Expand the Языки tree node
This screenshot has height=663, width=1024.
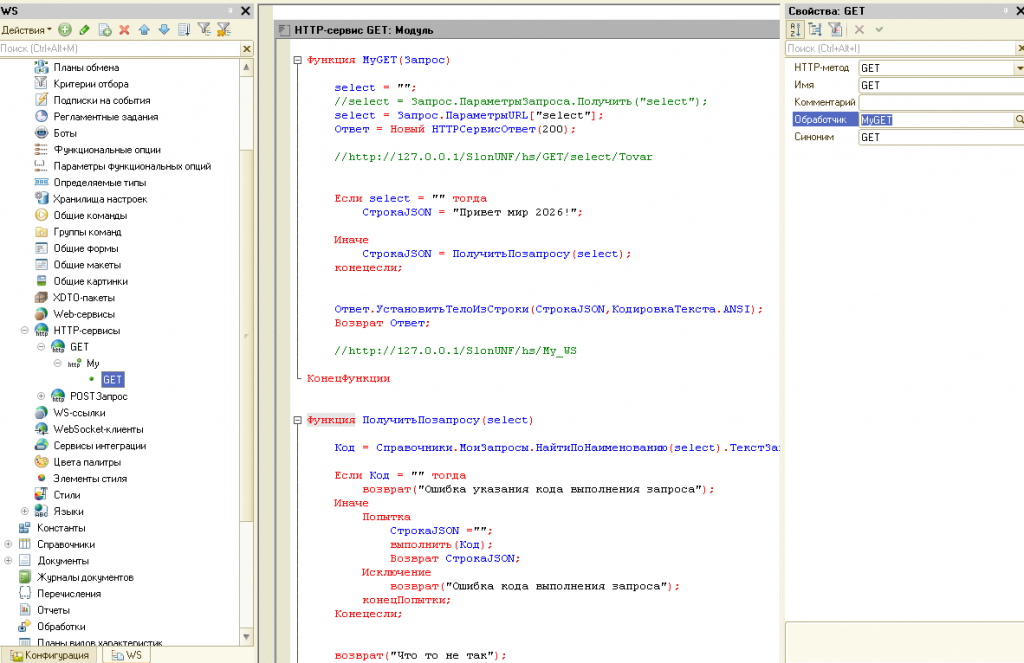coord(25,511)
